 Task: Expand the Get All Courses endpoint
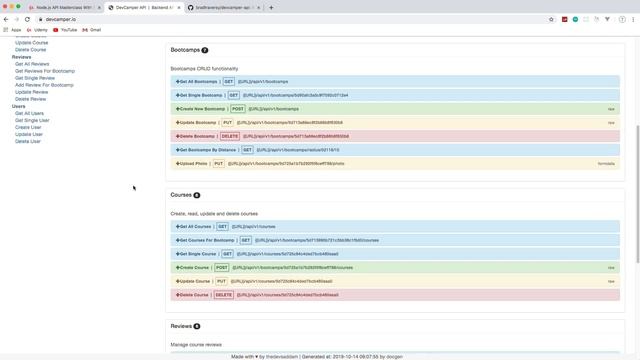pos(395,227)
